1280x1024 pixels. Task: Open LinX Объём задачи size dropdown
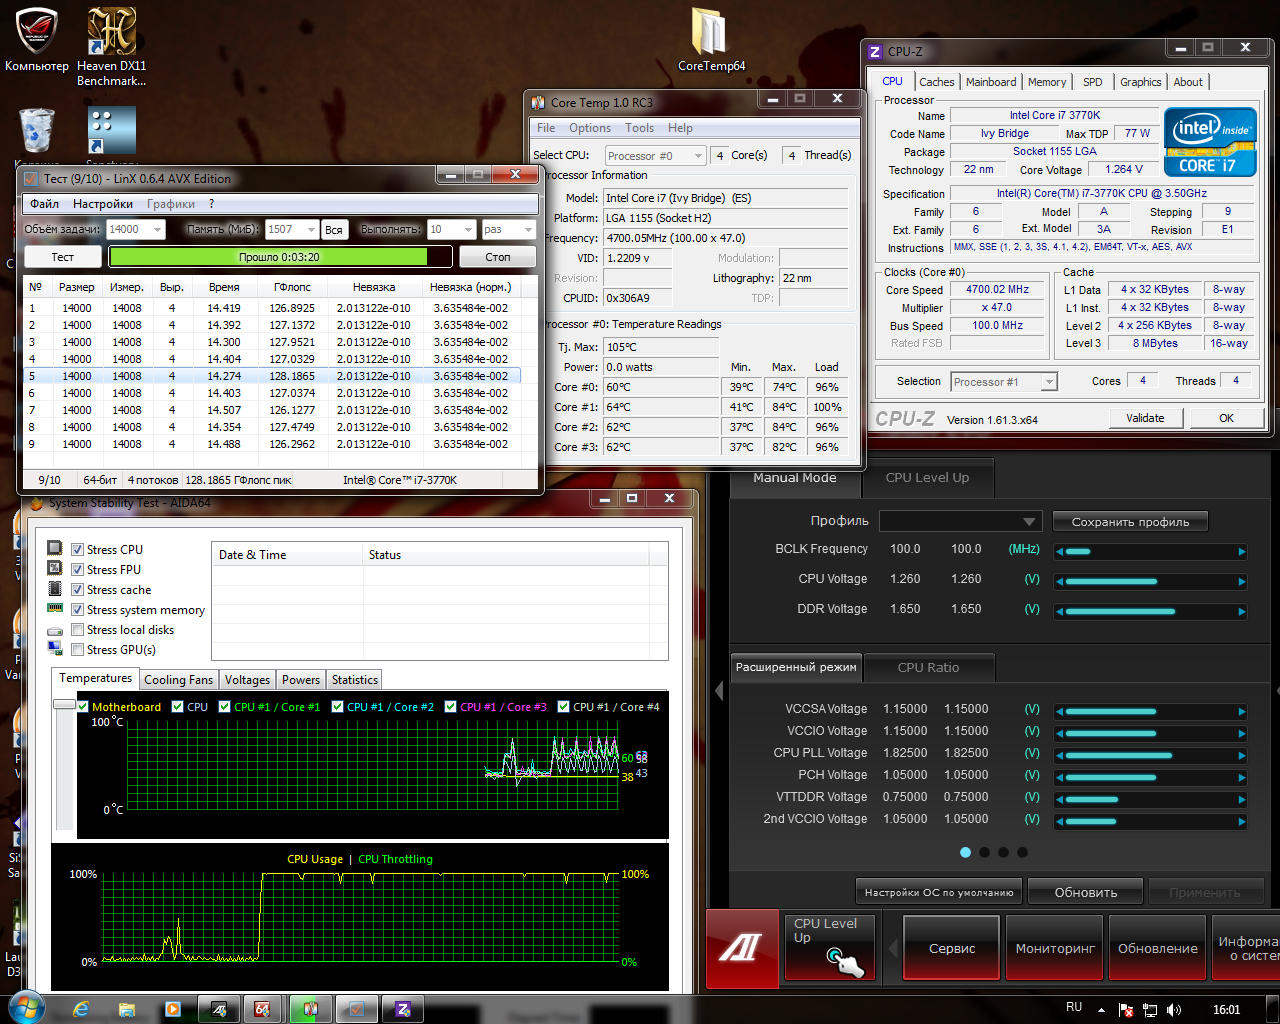157,229
